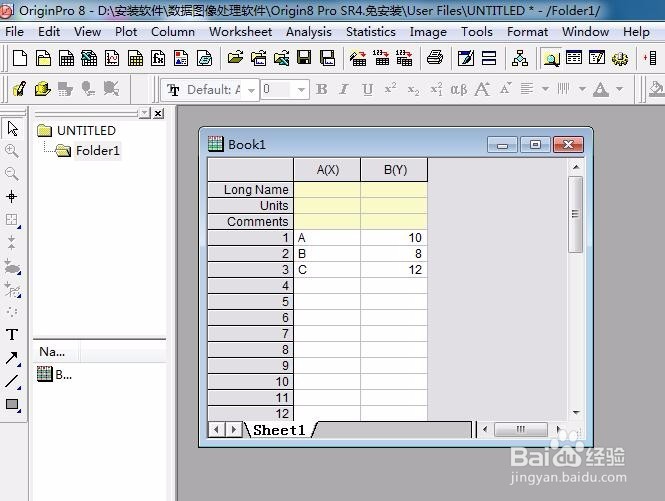Open the Worksheet menu
This screenshot has width=665, height=501.
(x=240, y=32)
